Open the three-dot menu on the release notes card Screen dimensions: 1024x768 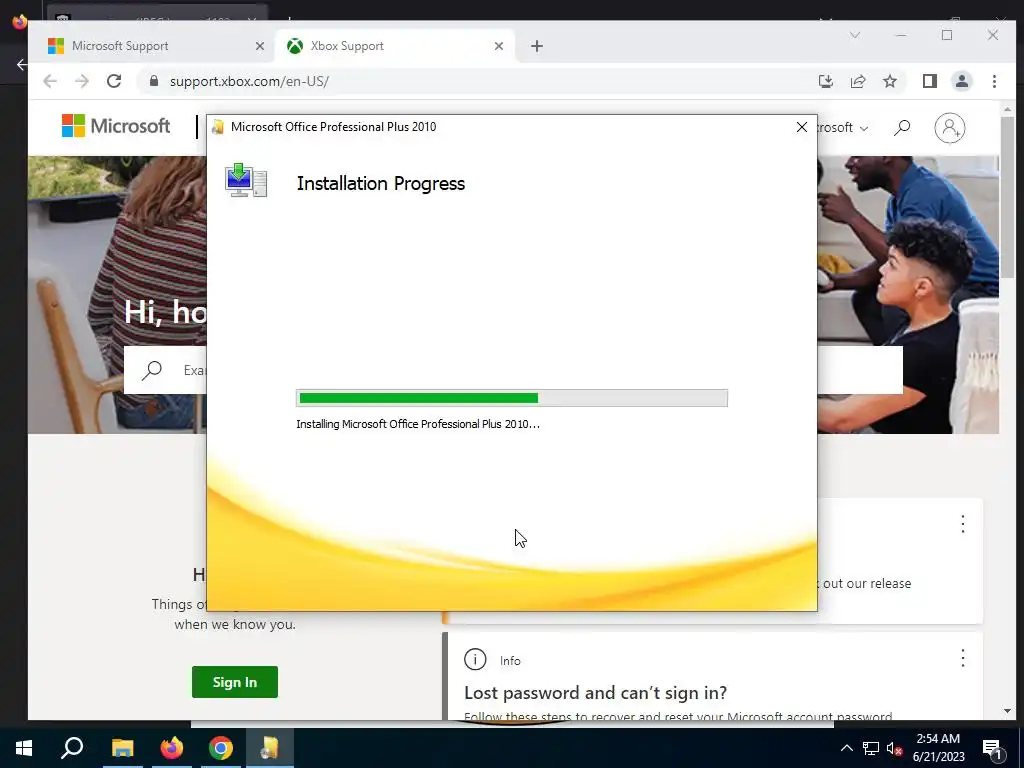tap(963, 524)
